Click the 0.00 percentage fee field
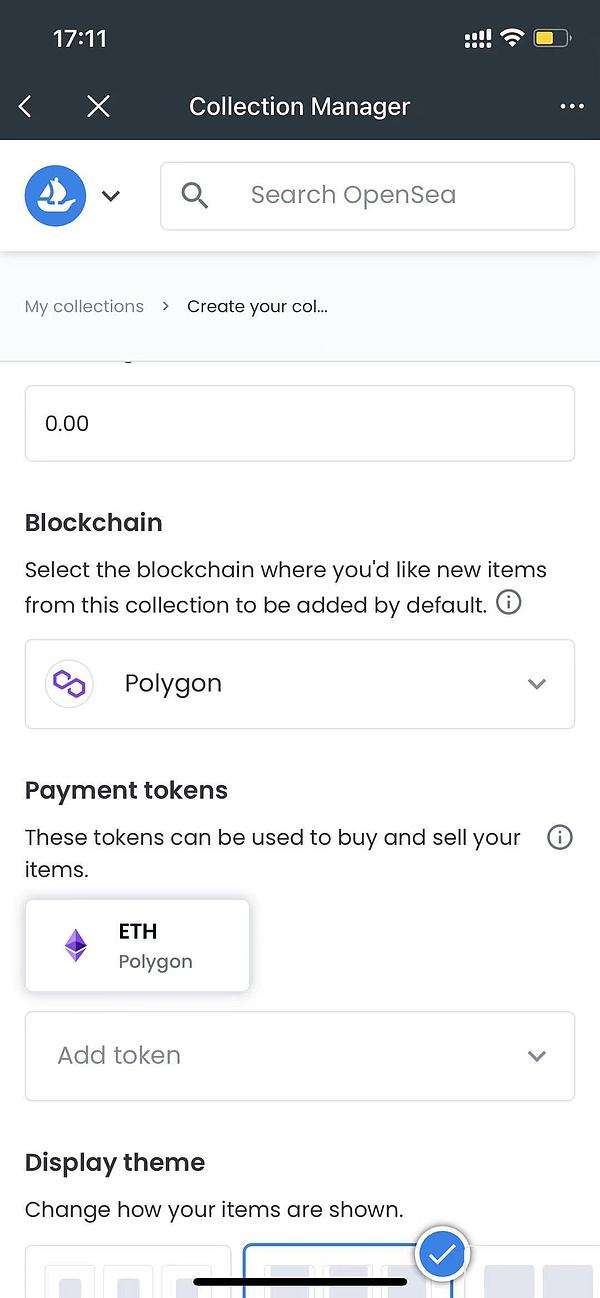Viewport: 600px width, 1298px height. coord(300,424)
